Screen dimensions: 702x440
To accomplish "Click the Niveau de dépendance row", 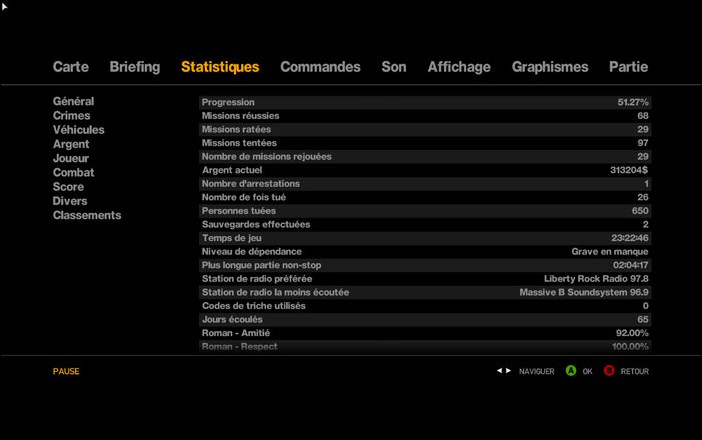I will point(425,252).
